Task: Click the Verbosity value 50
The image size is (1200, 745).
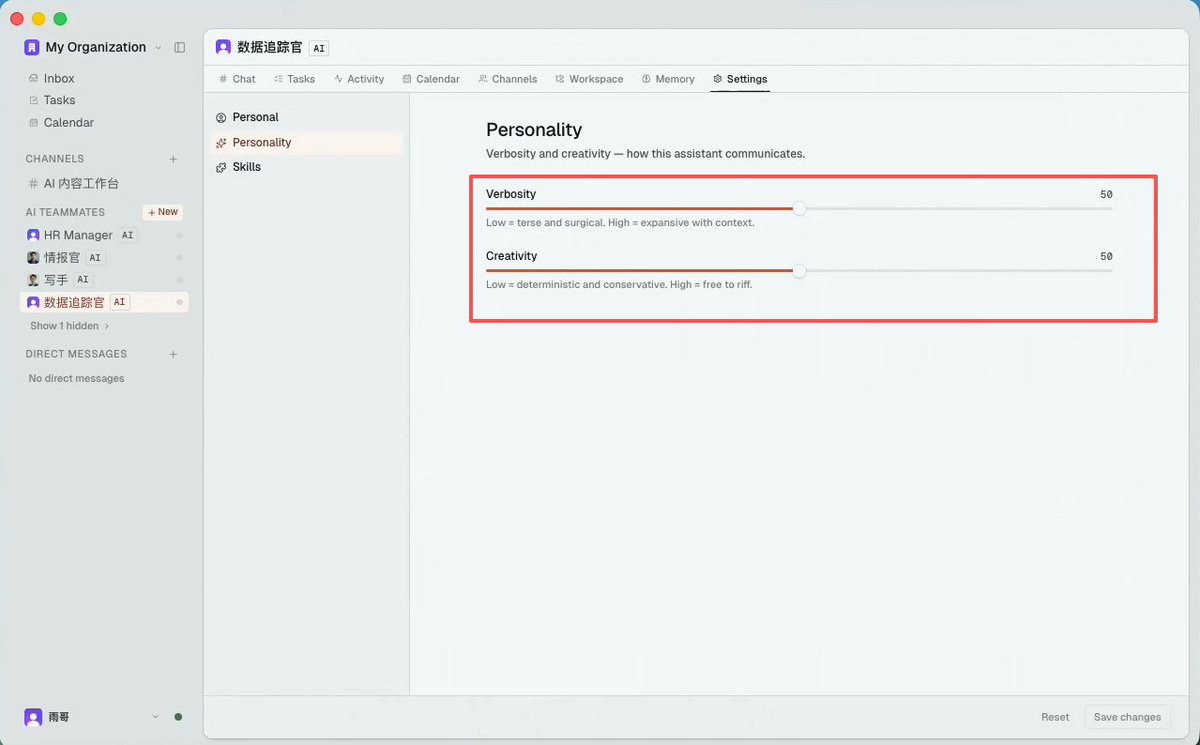Action: (1106, 194)
